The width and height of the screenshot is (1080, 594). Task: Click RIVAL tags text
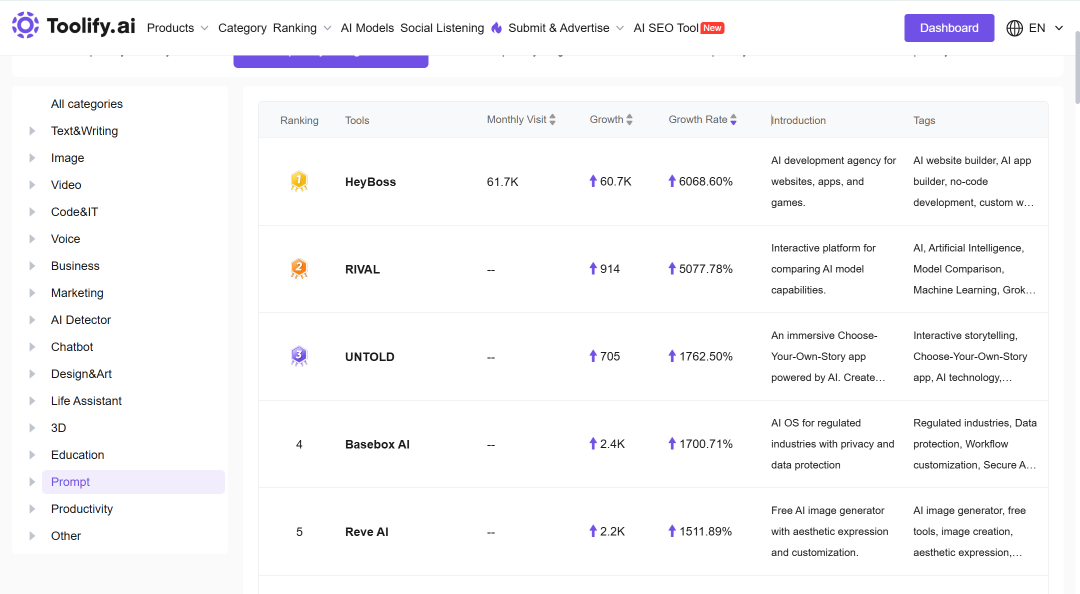974,269
